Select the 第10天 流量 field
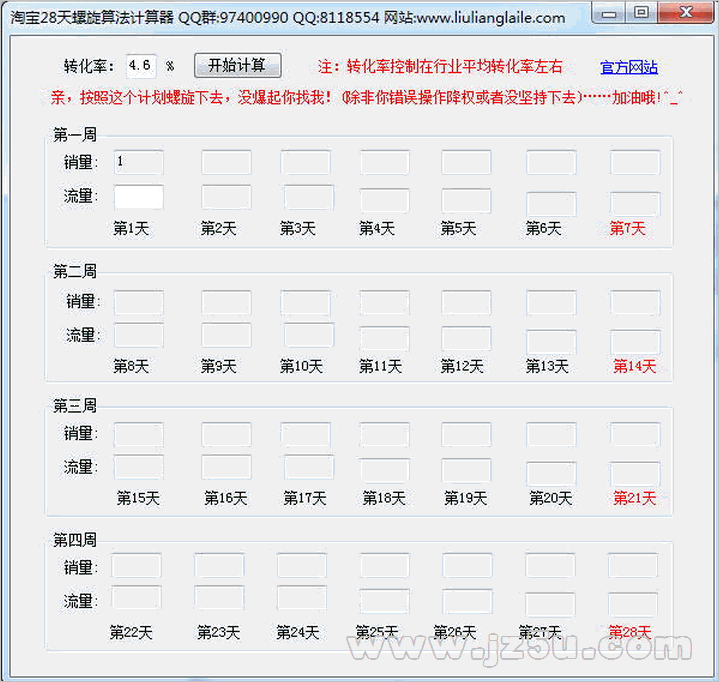Image resolution: width=719 pixels, height=682 pixels. click(309, 335)
